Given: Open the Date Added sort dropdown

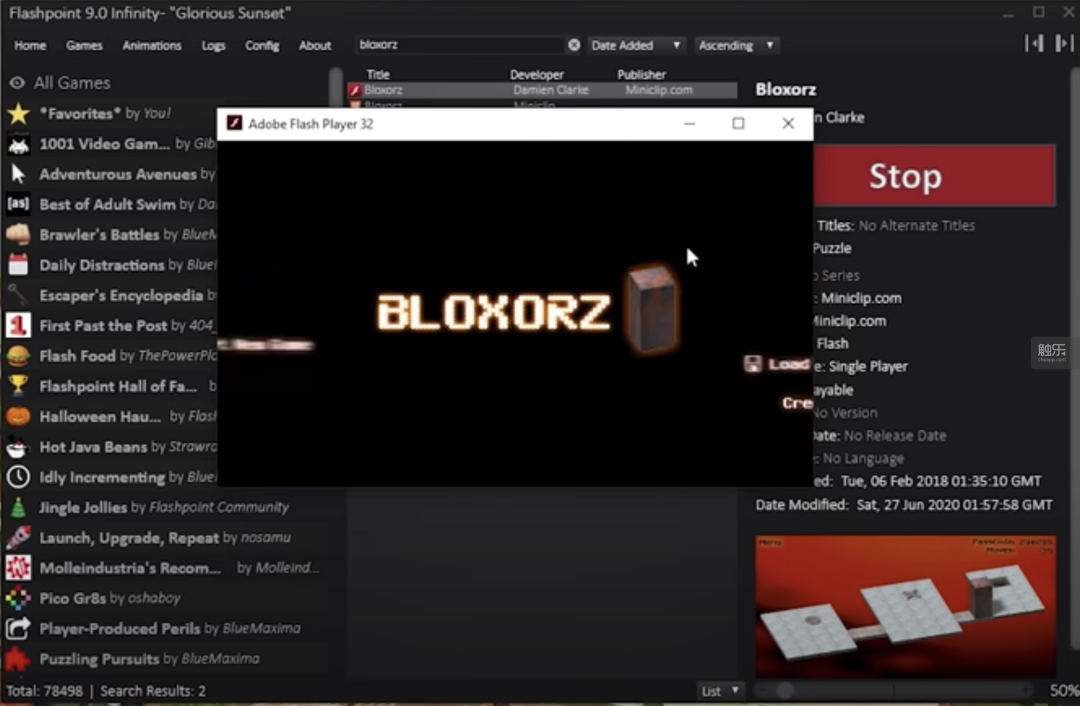Looking at the screenshot, I should pos(635,45).
